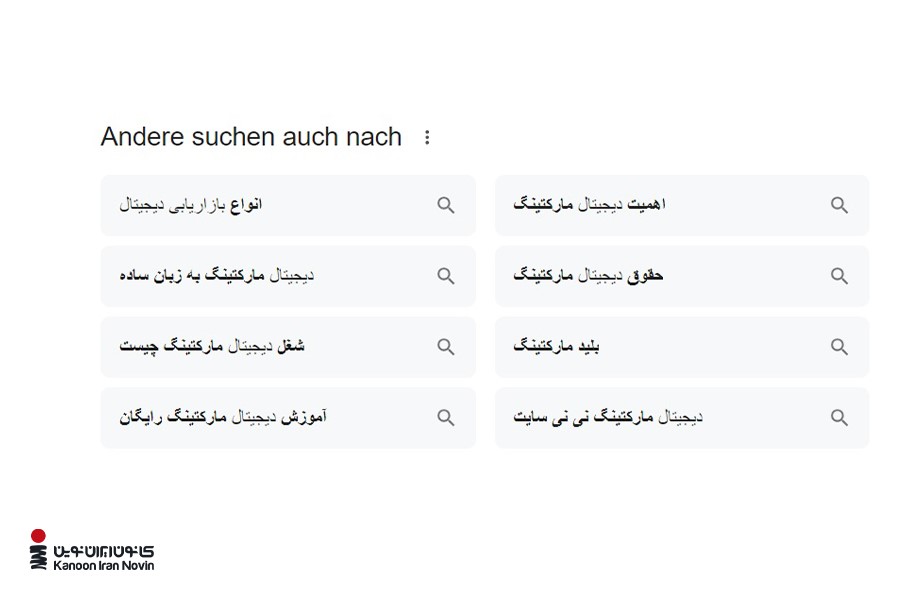Open شغل دیجیتال مارکتینگ چیست suggestion
This screenshot has width=900, height=600.
pyautogui.click(x=212, y=347)
